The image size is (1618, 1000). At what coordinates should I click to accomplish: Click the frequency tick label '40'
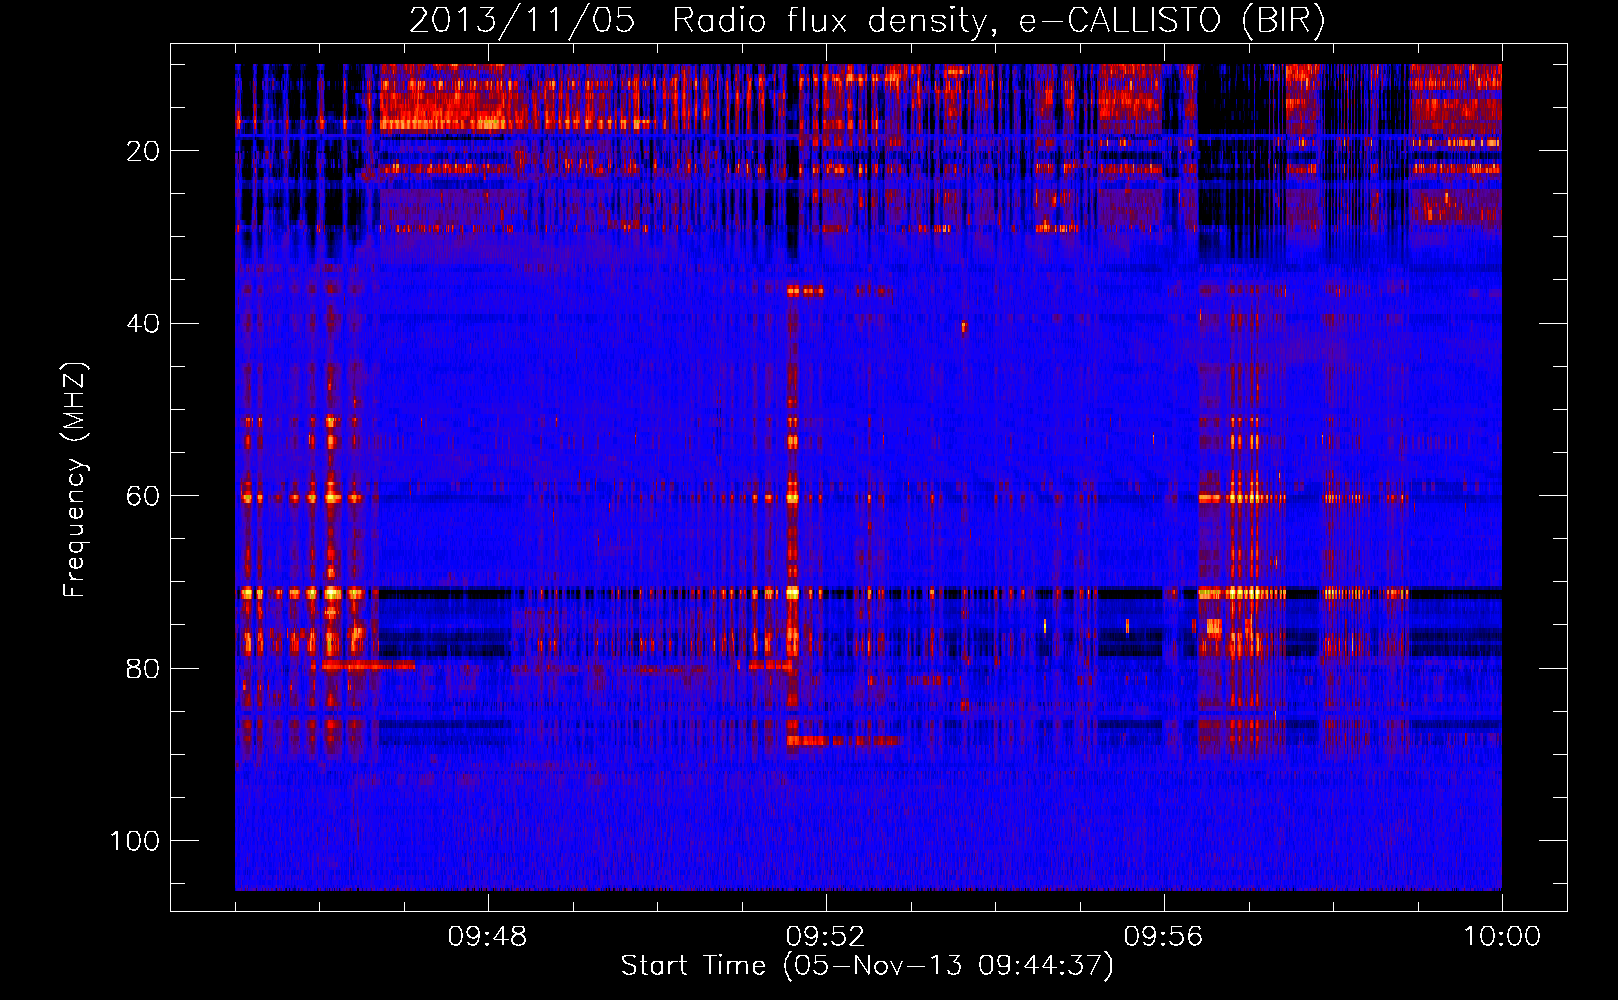tap(143, 323)
